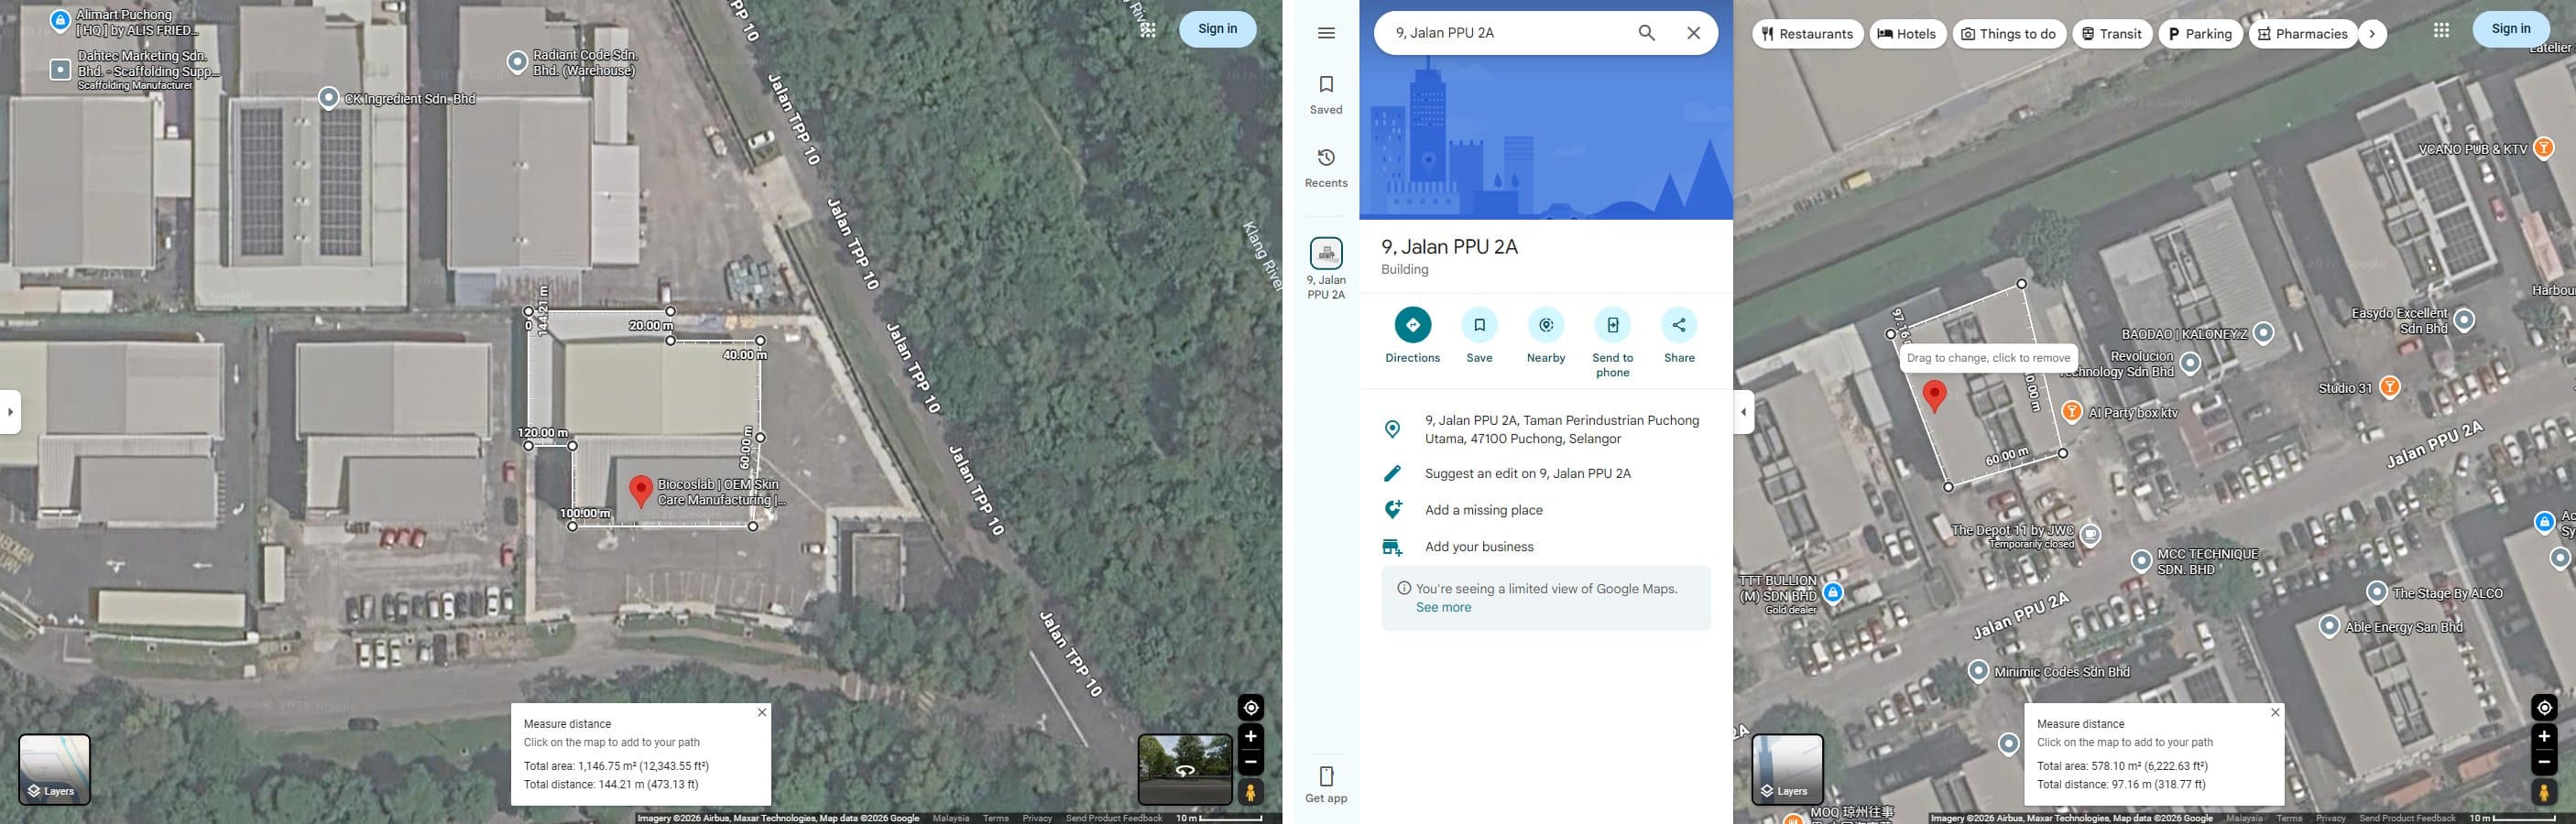Open Google apps grid in left window
The height and width of the screenshot is (824, 2576).
[x=1147, y=30]
